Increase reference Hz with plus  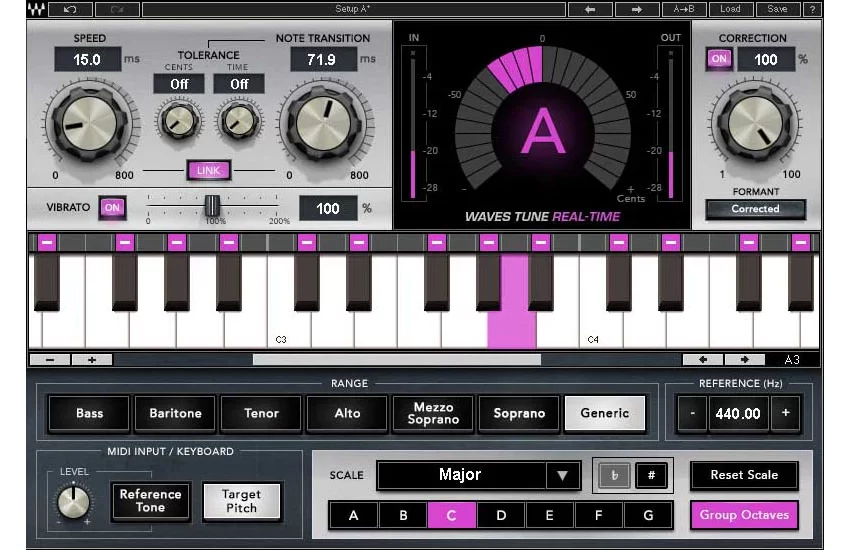[785, 413]
